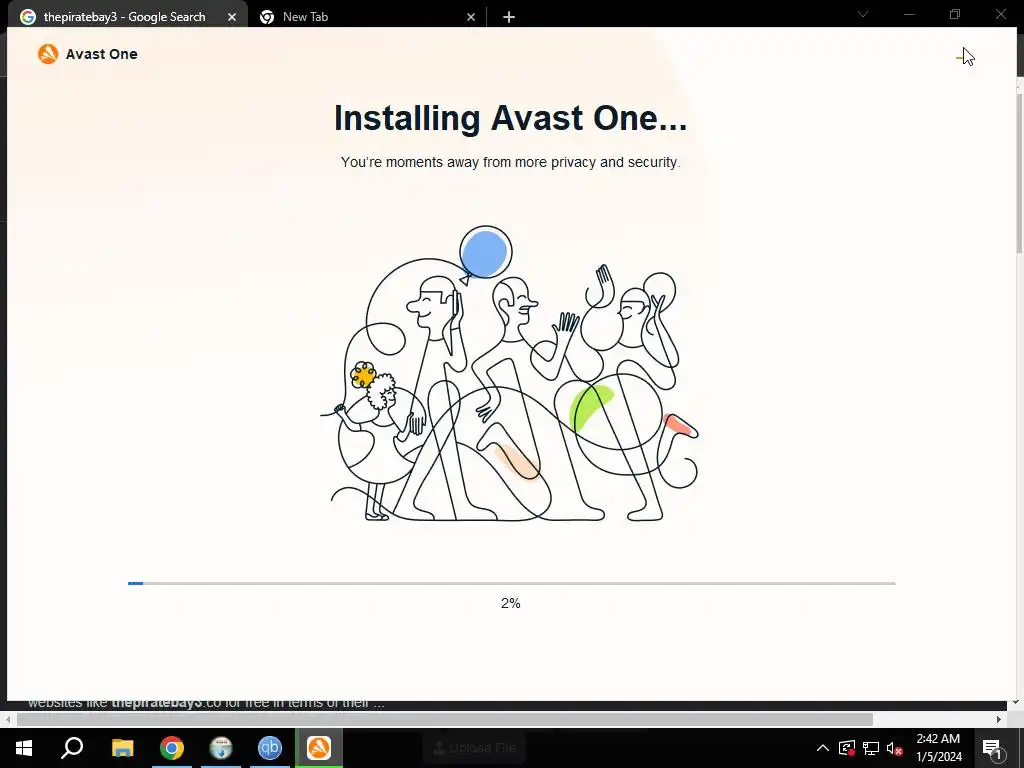Click the Avast One taskbar icon

point(319,748)
